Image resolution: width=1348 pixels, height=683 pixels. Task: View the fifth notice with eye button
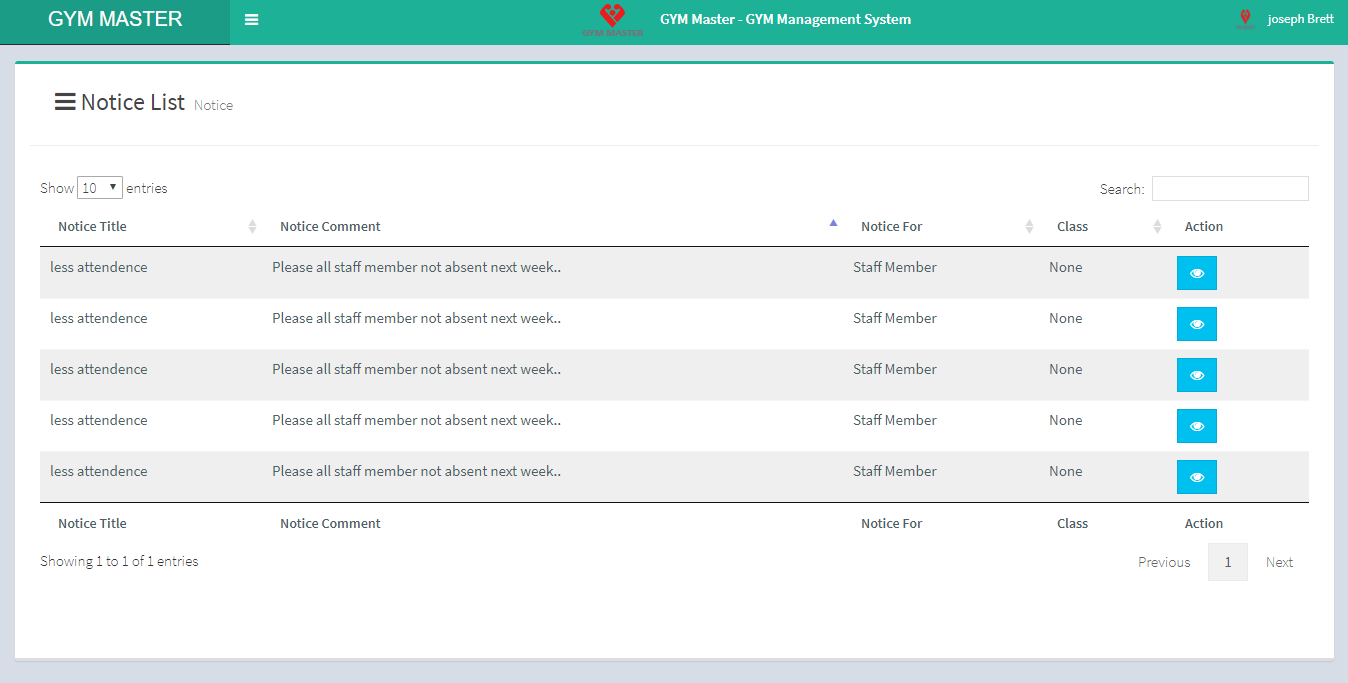(1196, 477)
